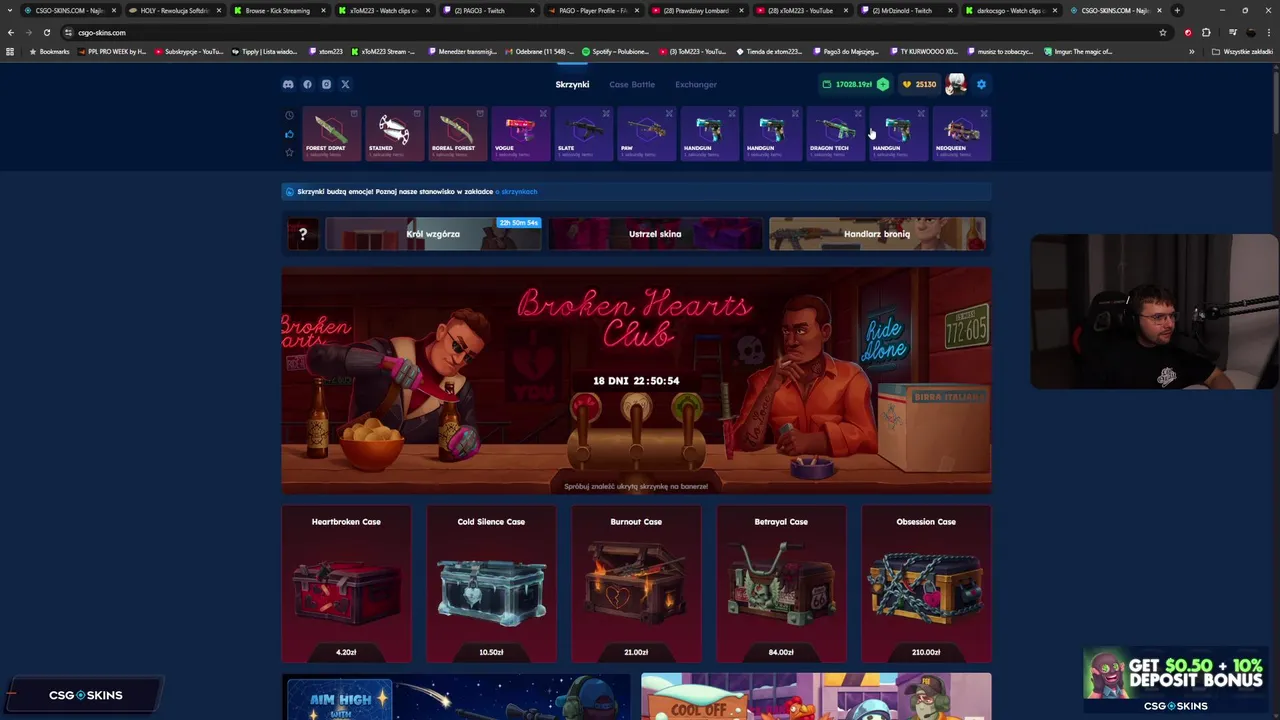Click the address bar showing csgo-skins.com
Screen dimensions: 1280x720
[x=615, y=32]
